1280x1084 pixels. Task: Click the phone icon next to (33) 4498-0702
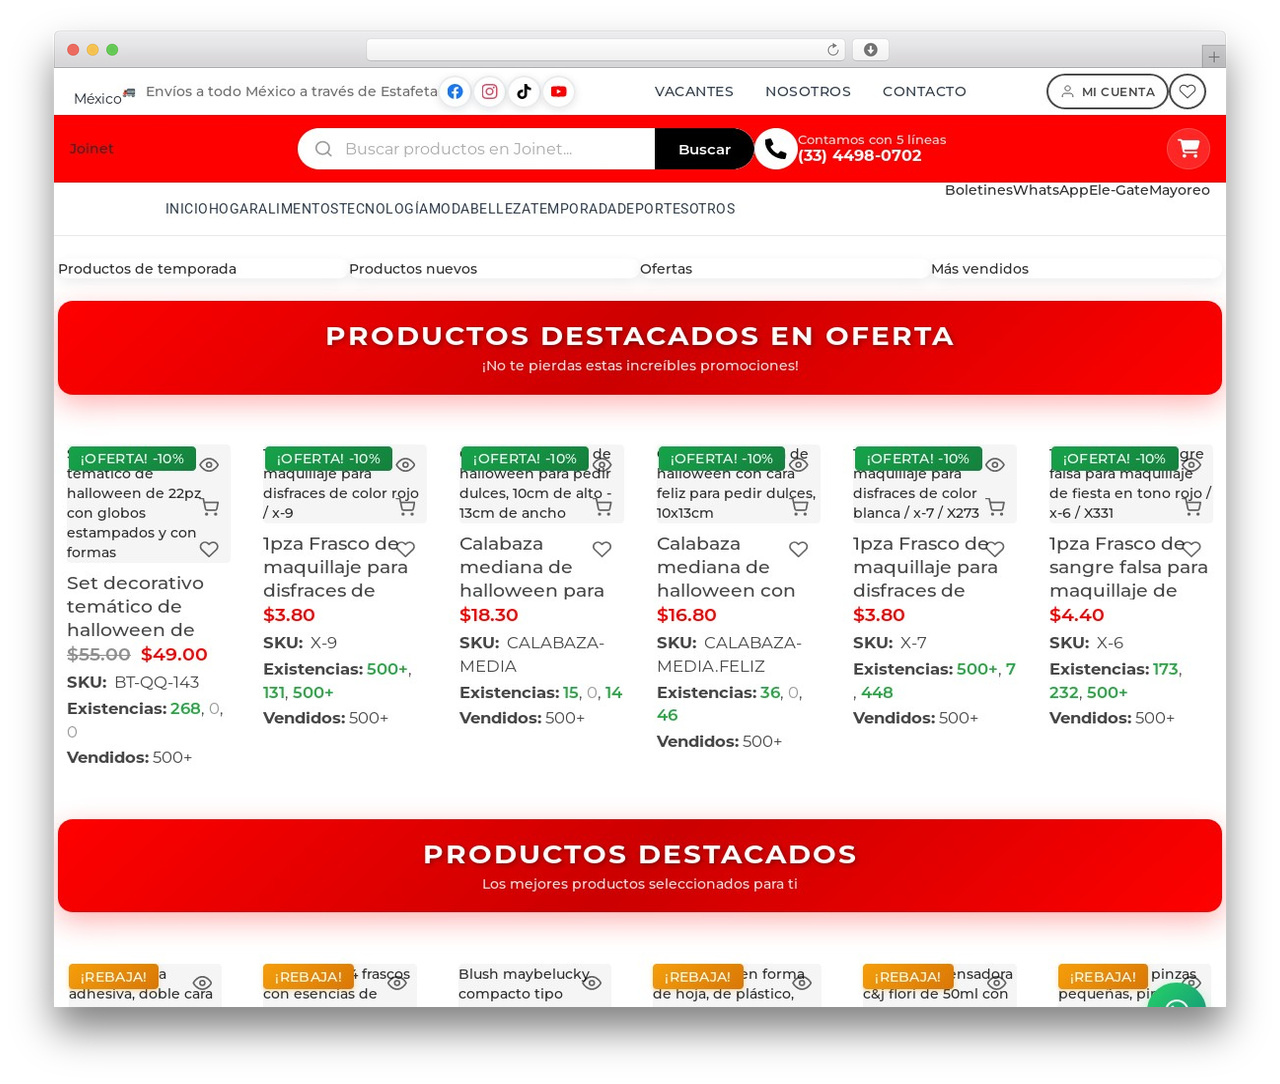click(x=775, y=149)
